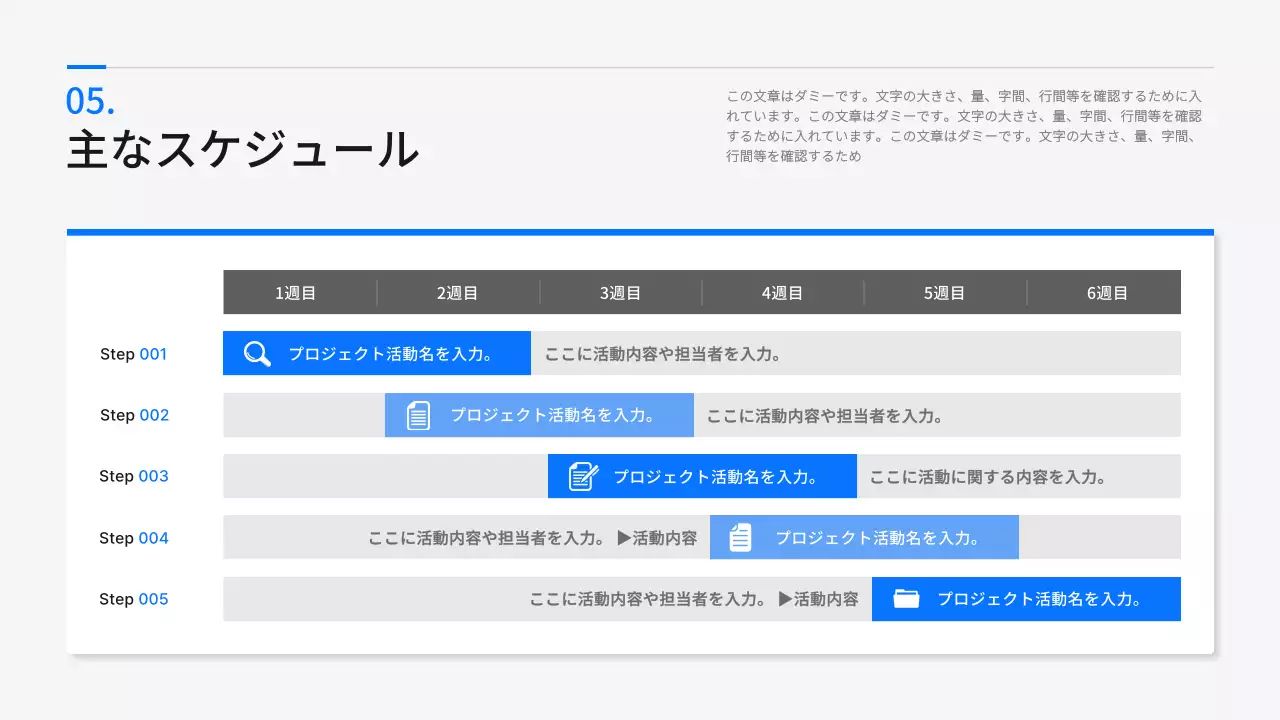This screenshot has width=1280, height=720.
Task: Select the 4週目 column header
Action: [783, 292]
